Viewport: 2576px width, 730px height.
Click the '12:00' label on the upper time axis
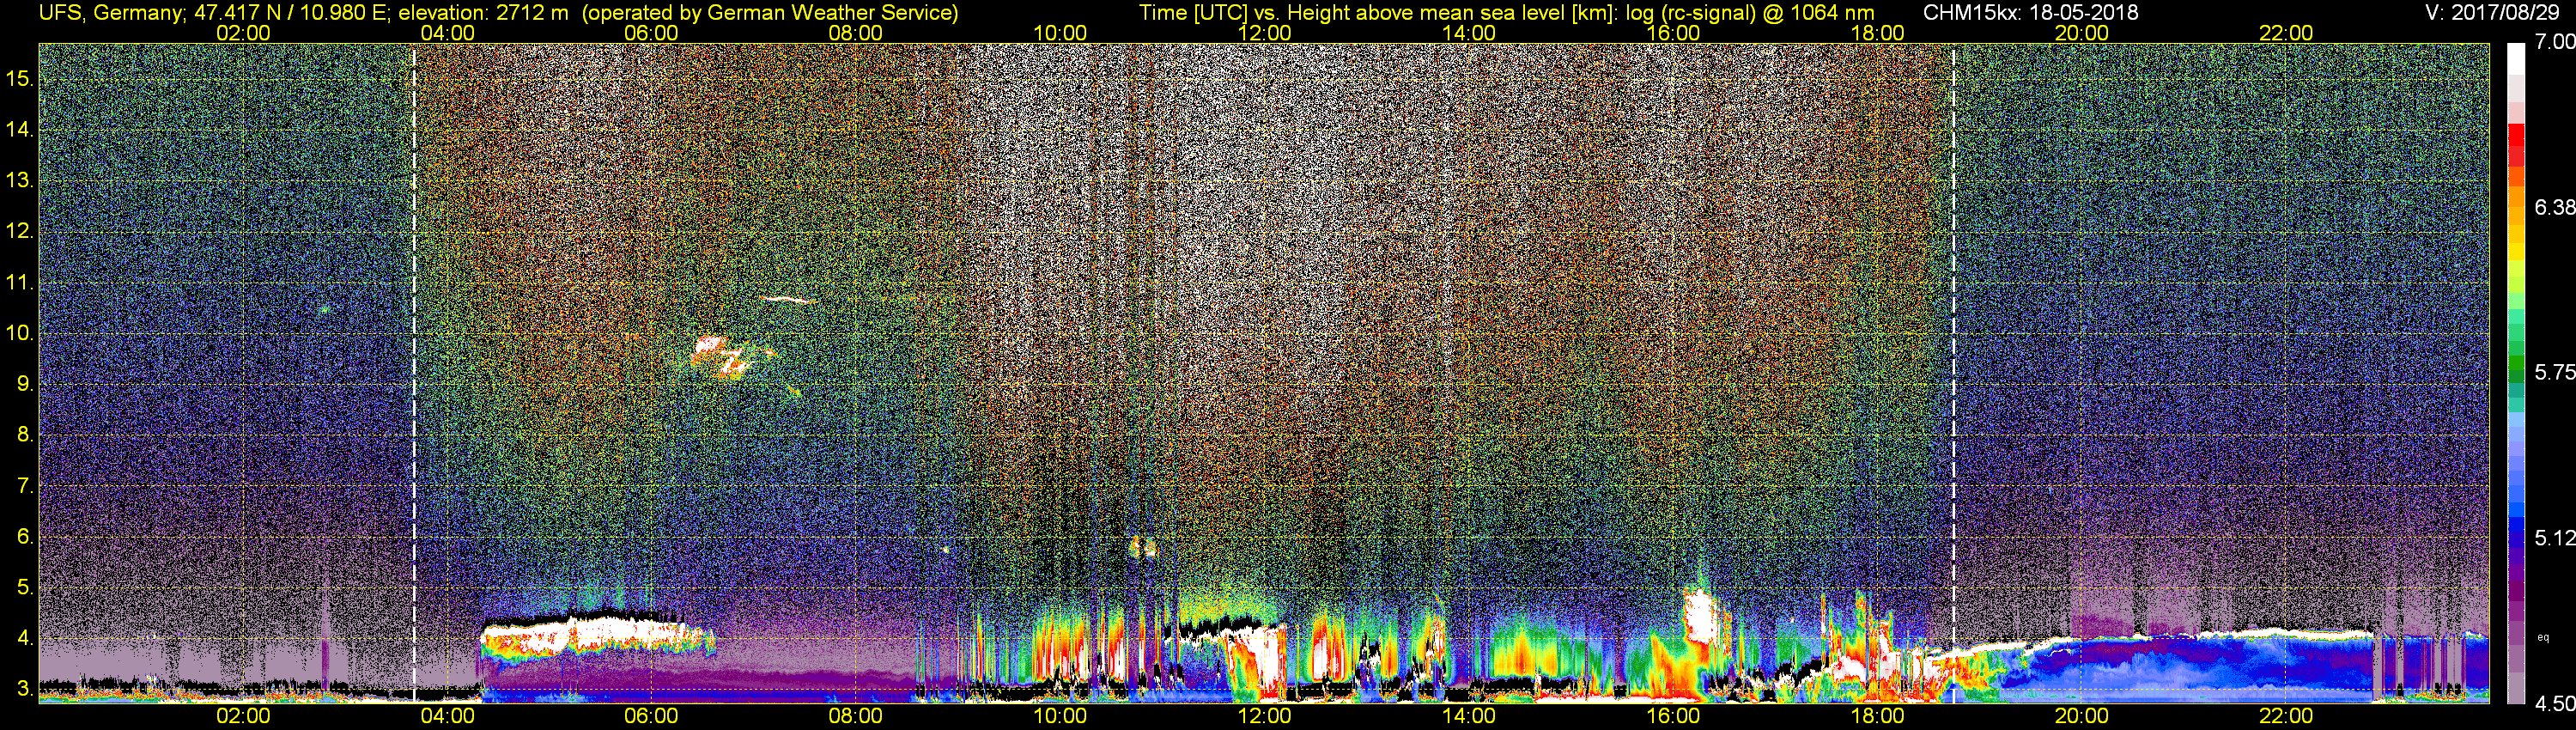(1264, 33)
